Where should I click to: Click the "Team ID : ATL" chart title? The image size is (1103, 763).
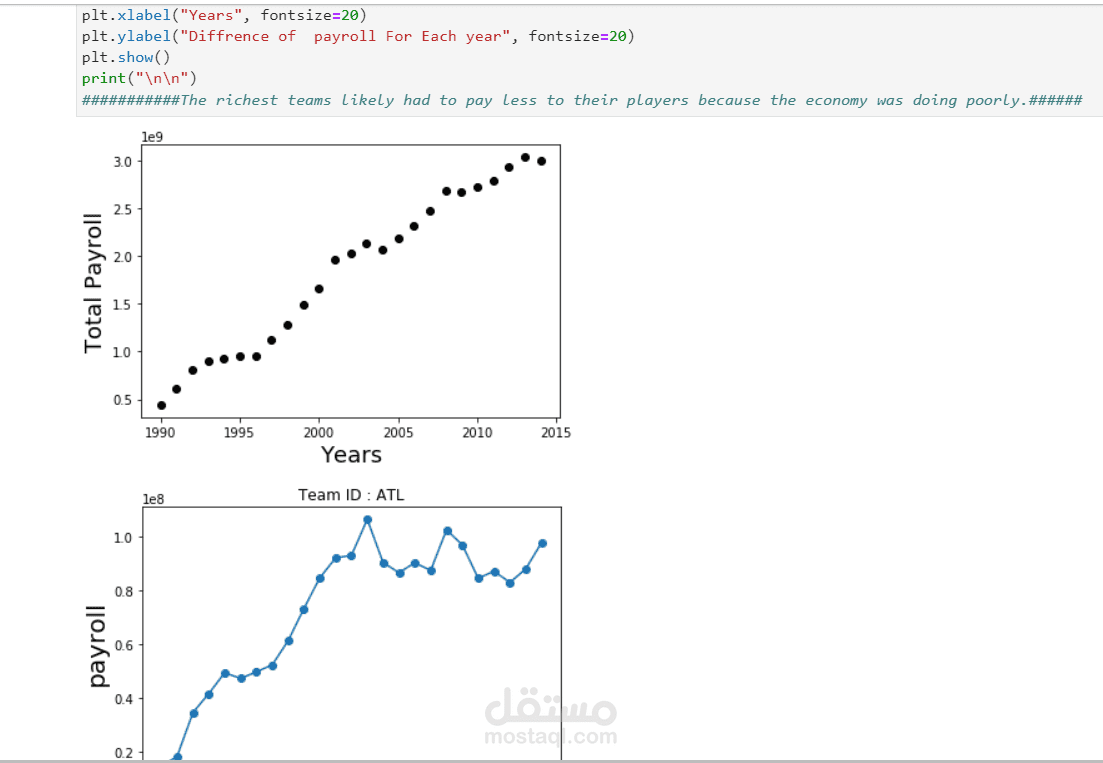pos(351,495)
